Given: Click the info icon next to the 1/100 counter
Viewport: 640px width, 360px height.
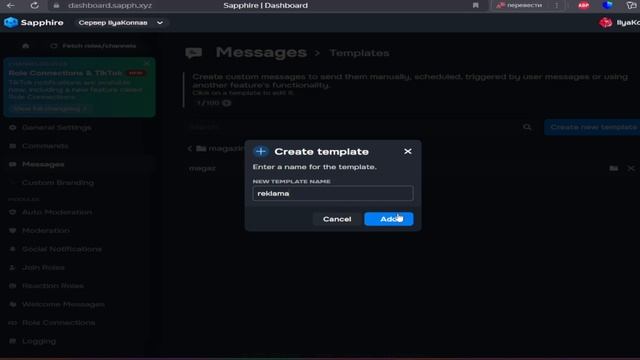Looking at the screenshot, I should tap(227, 103).
